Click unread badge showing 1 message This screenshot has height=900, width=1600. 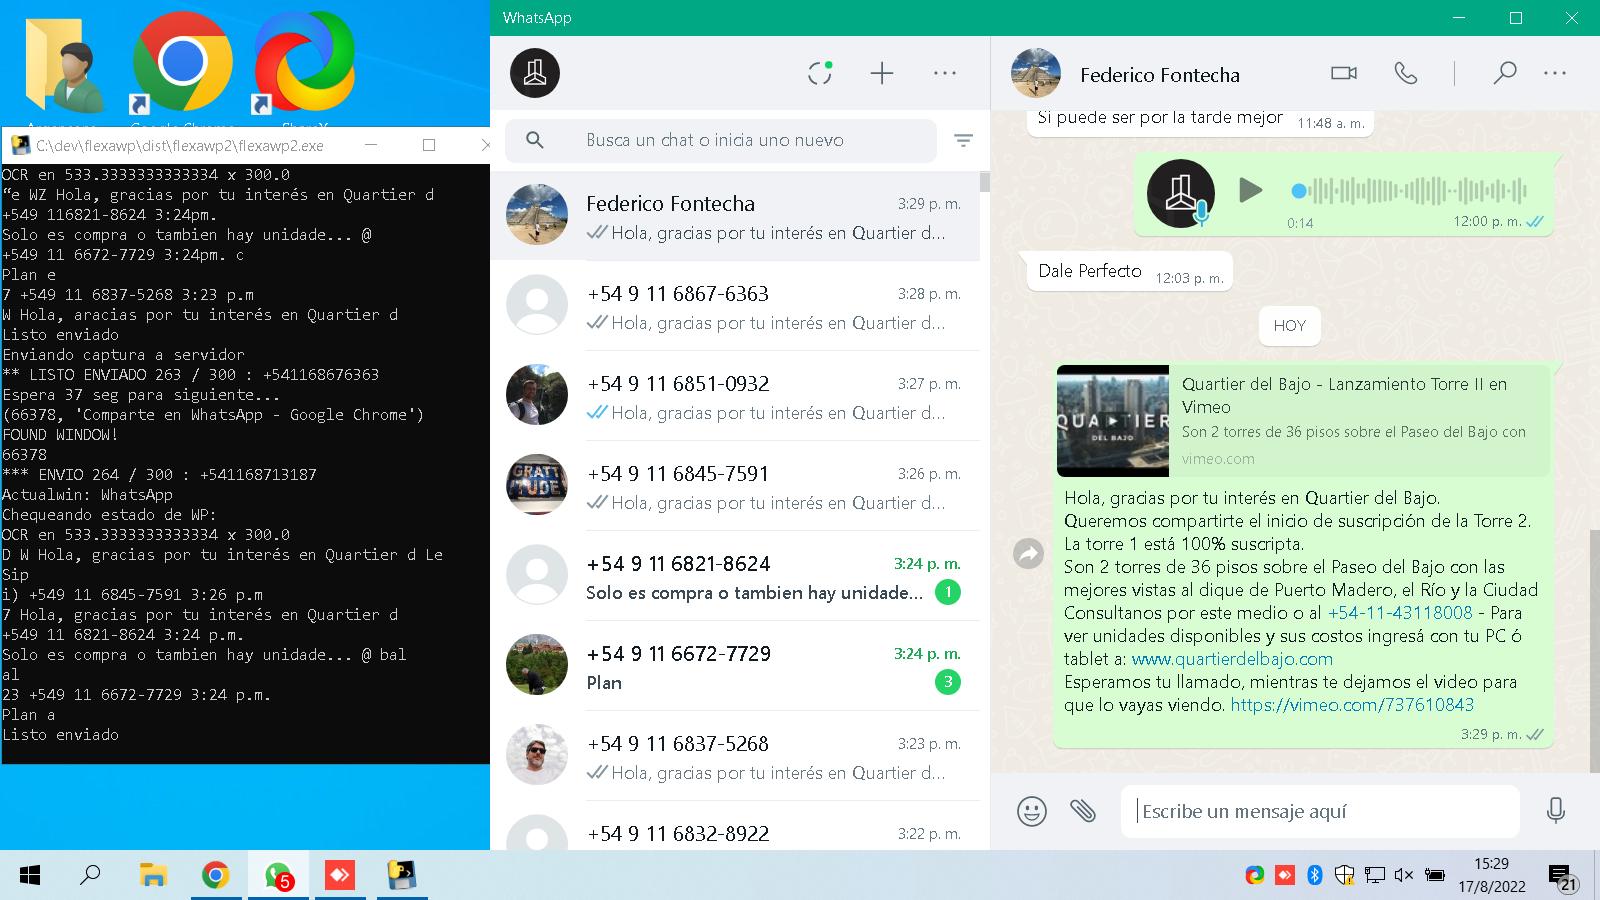click(947, 592)
